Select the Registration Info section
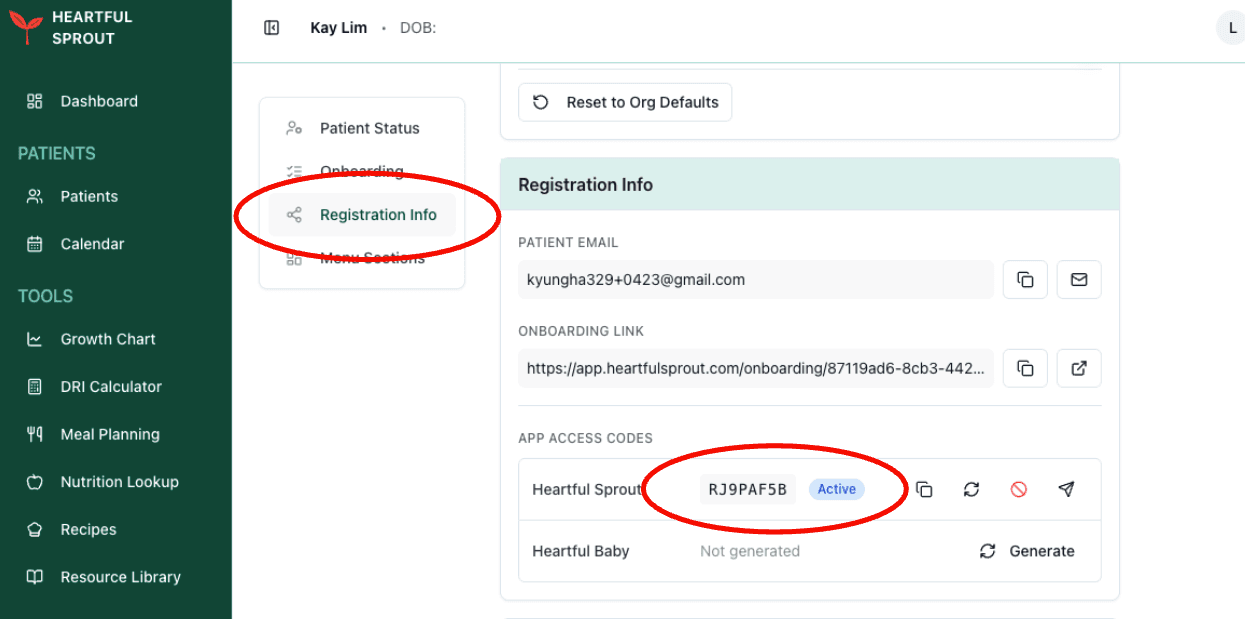 point(362,215)
